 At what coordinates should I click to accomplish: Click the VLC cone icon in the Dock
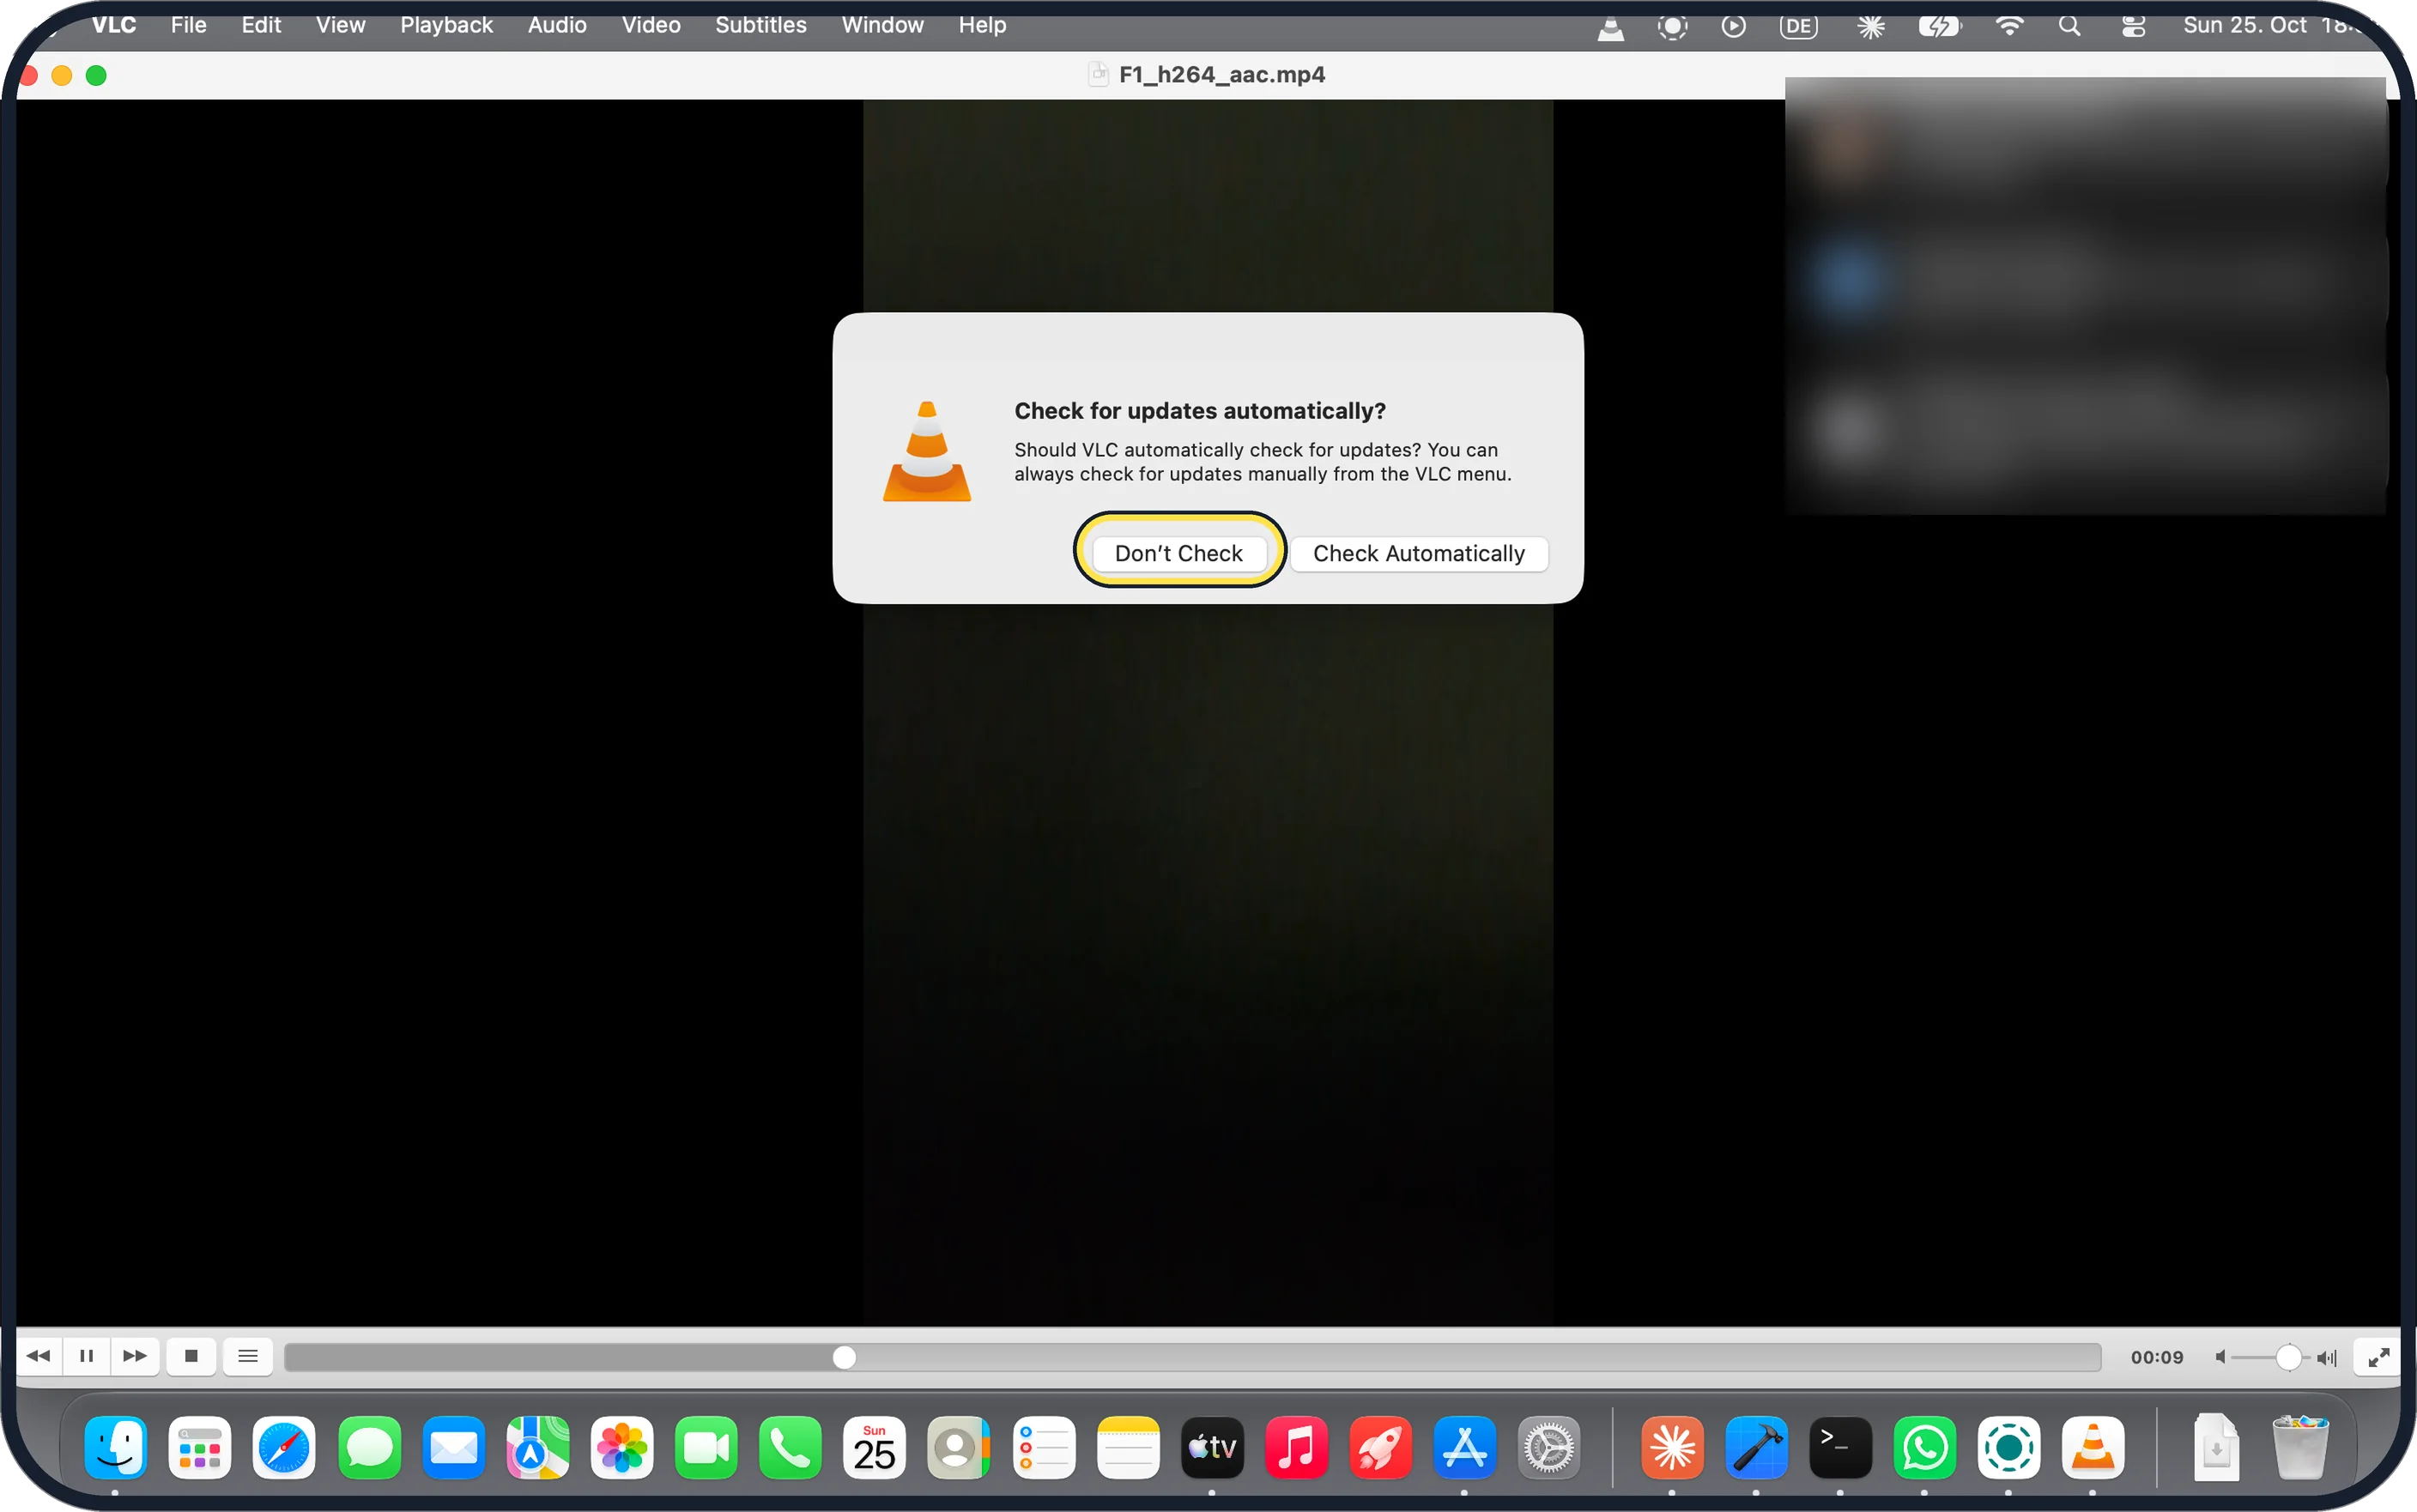pos(2092,1447)
